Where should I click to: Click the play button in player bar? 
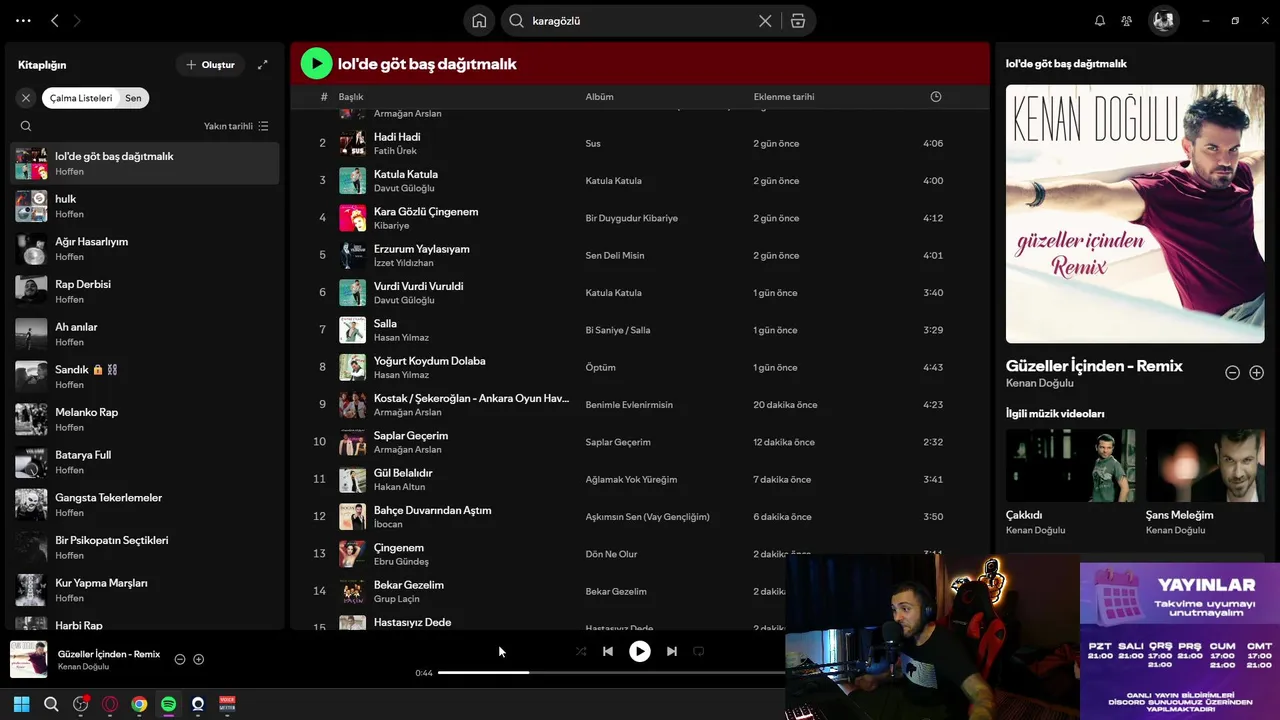[640, 651]
